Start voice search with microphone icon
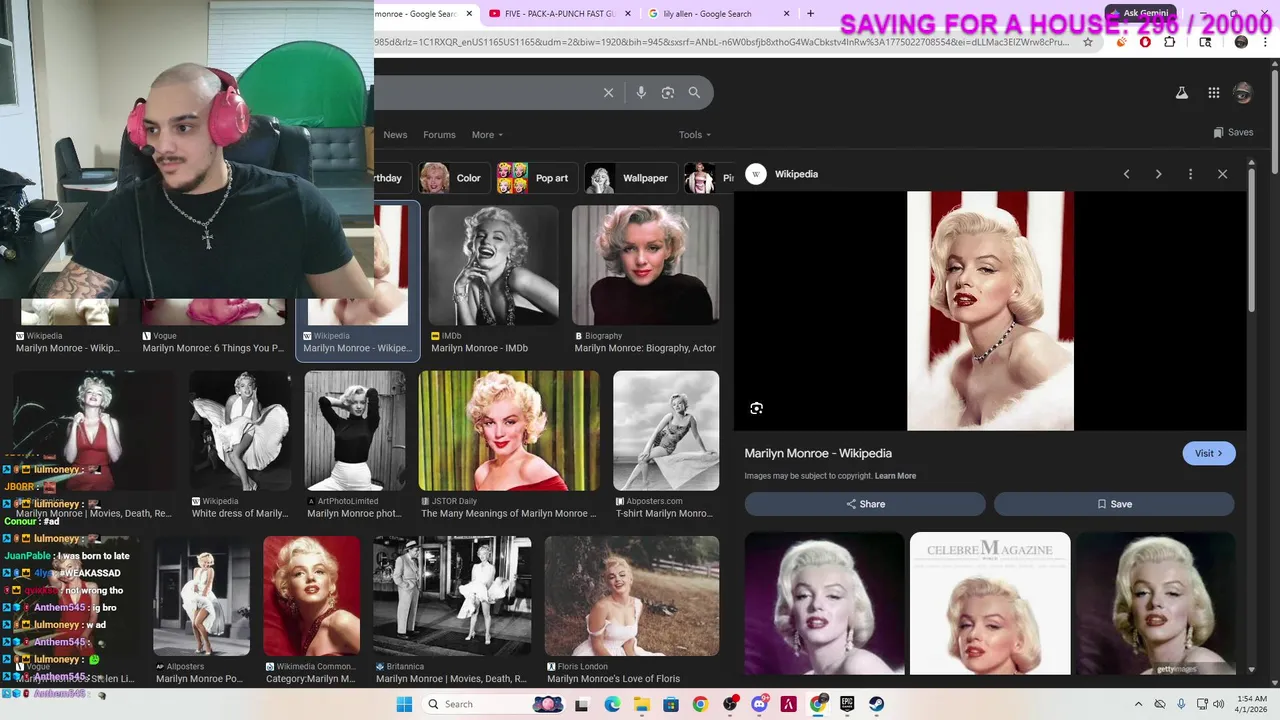This screenshot has width=1280, height=720. pyautogui.click(x=641, y=93)
